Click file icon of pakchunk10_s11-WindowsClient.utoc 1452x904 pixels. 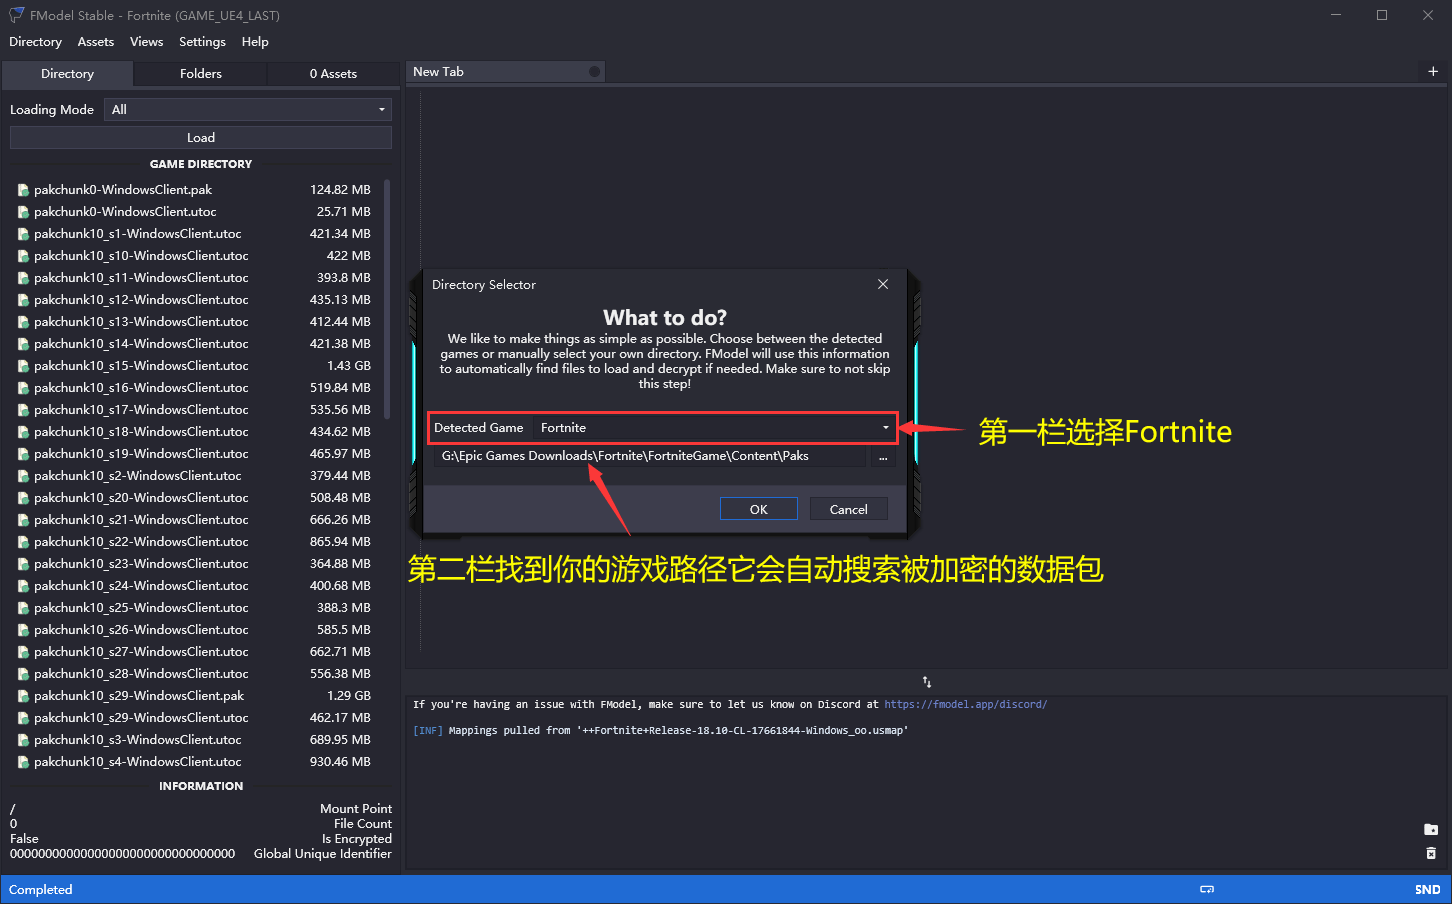(23, 278)
